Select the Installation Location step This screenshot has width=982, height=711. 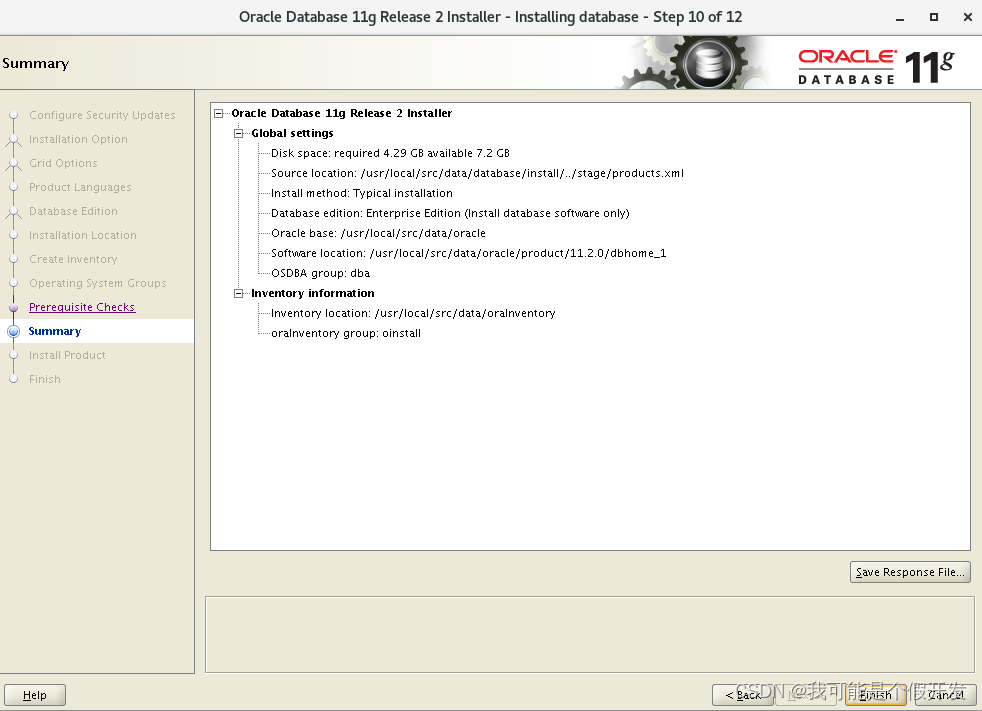coord(83,235)
